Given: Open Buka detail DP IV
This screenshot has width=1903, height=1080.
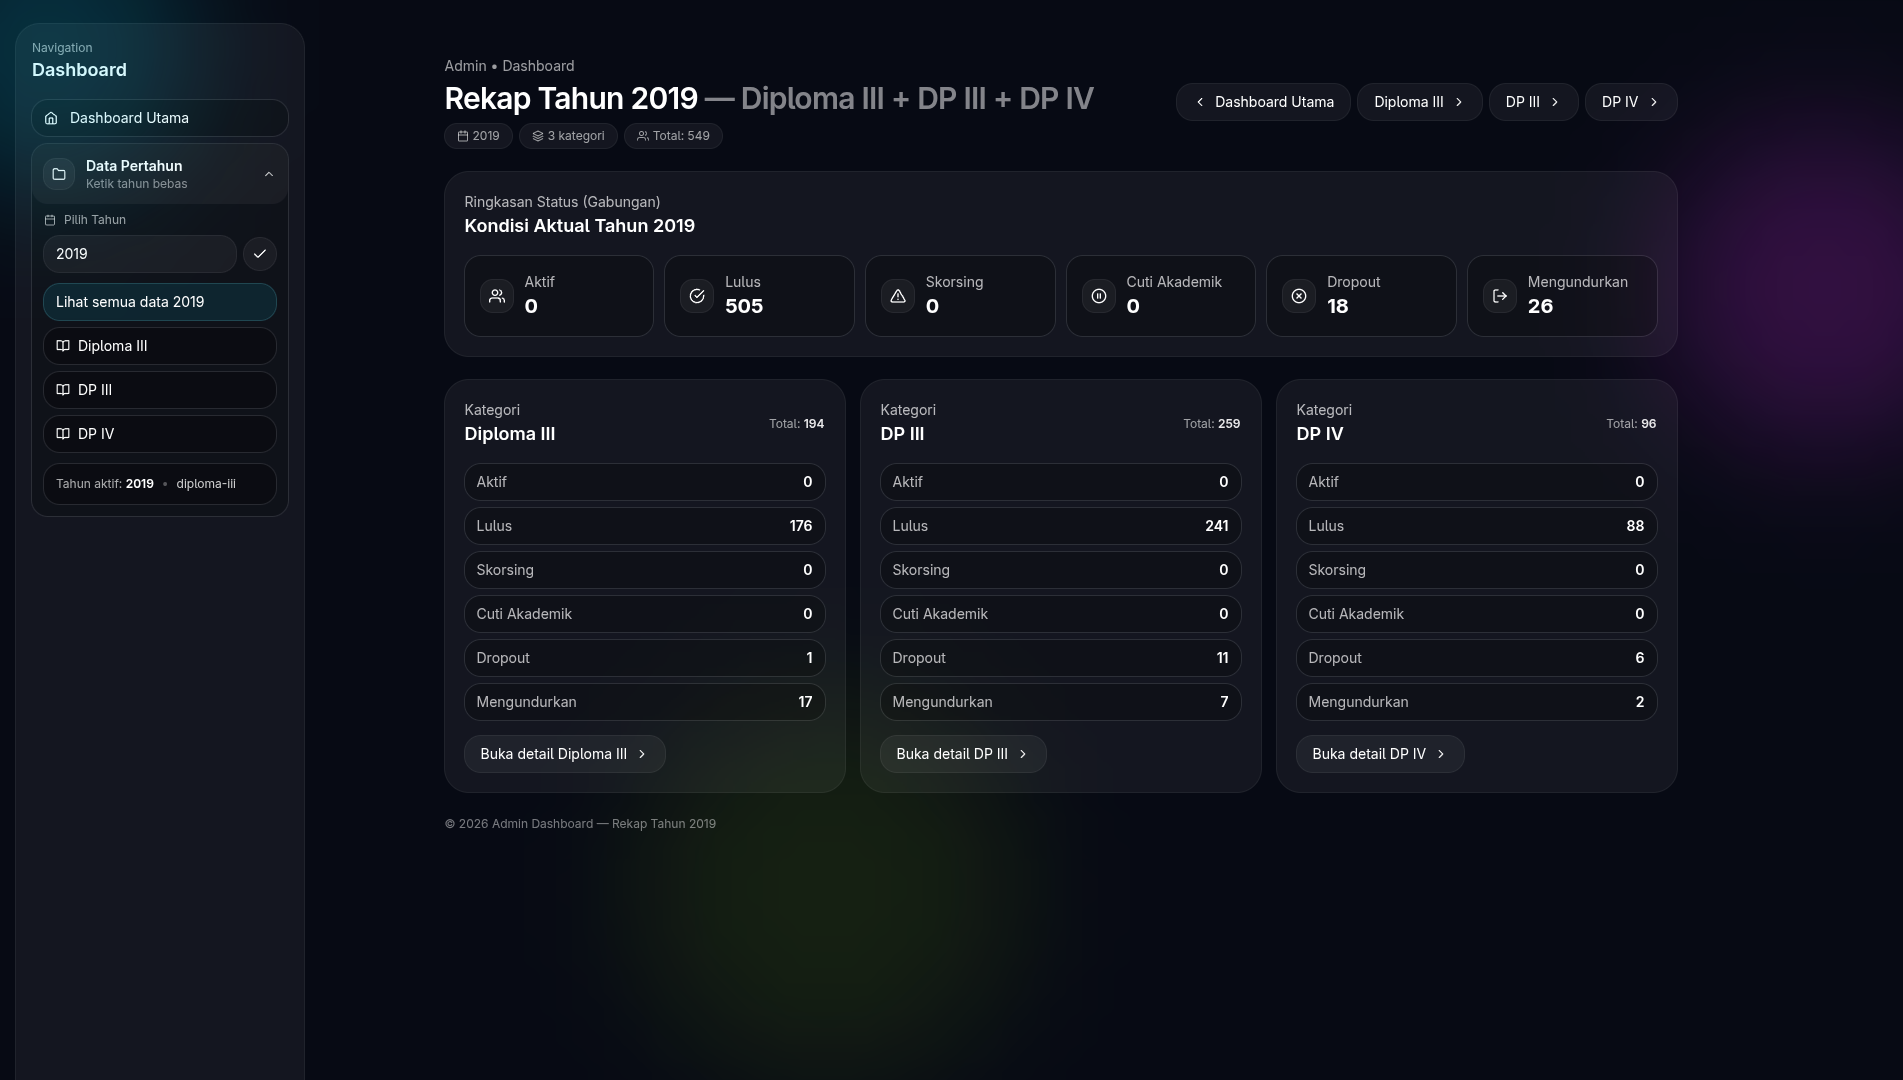Looking at the screenshot, I should 1380,754.
